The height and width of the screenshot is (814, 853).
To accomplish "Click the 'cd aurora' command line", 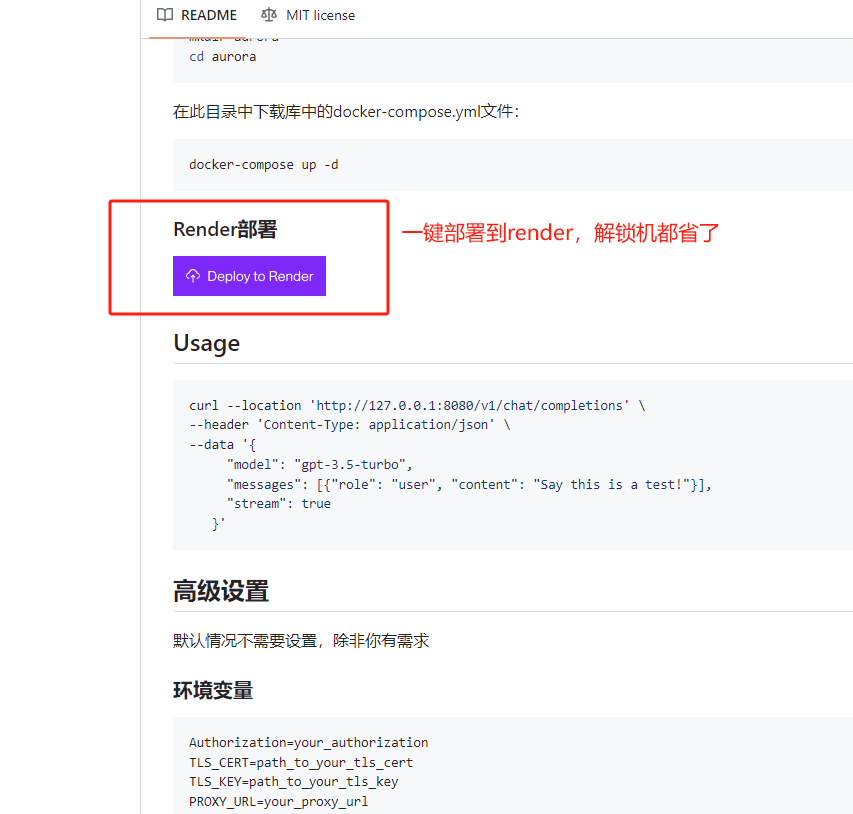I will tap(222, 57).
